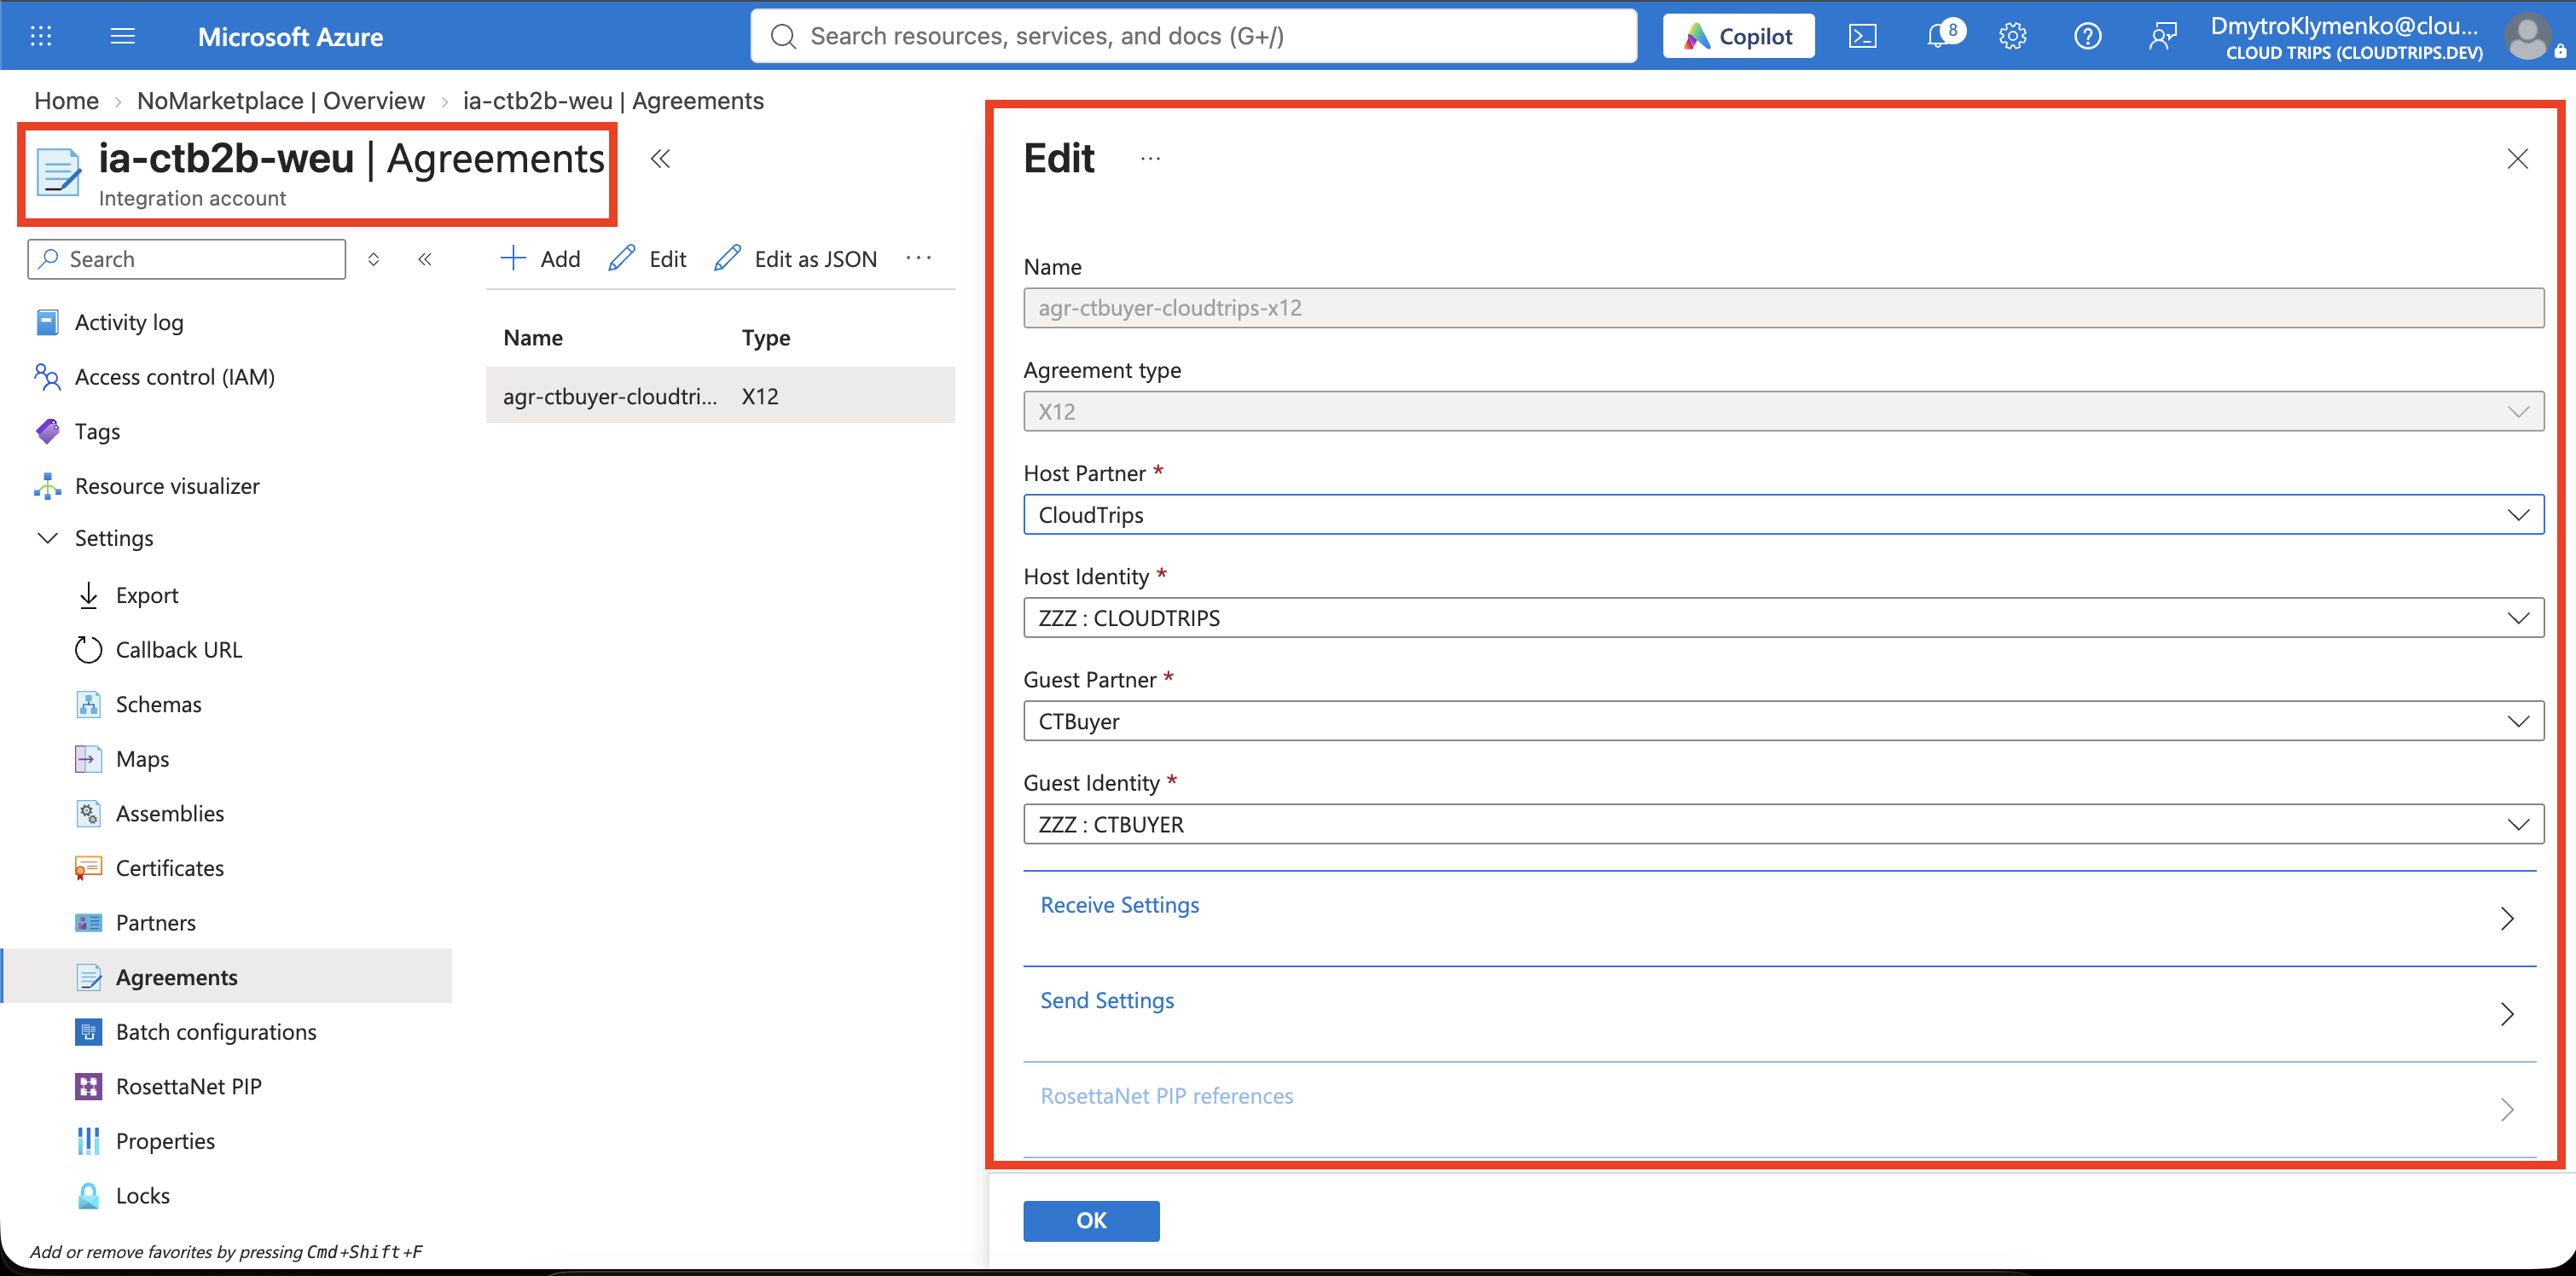The width and height of the screenshot is (2576, 1276).
Task: Open Activity log in sidebar
Action: (129, 322)
